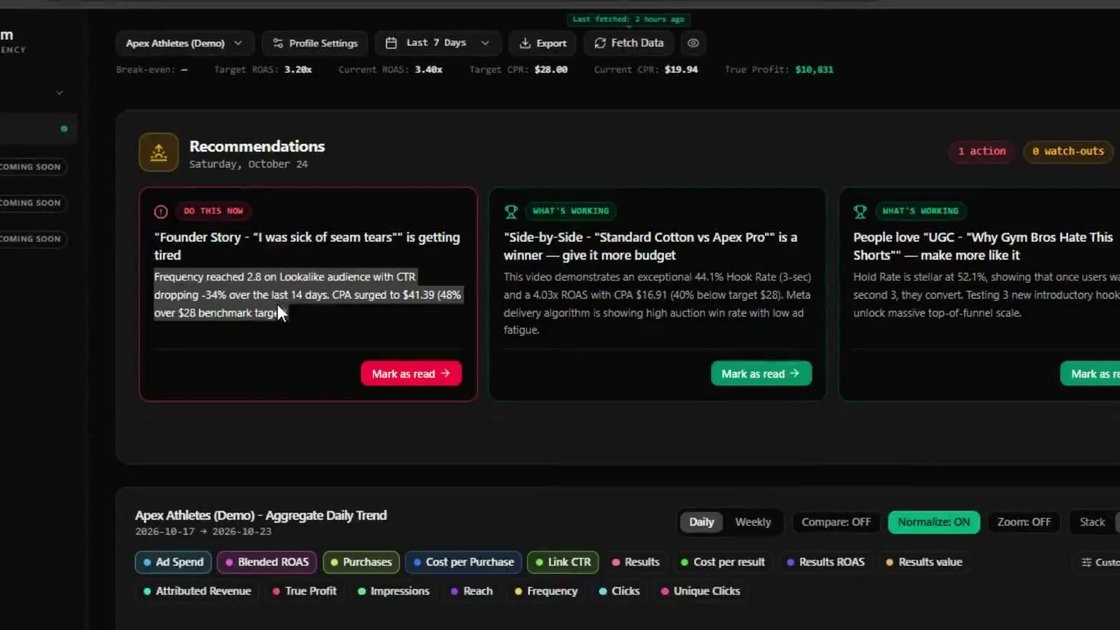Click the UGC Why Gym Bros recommendation title
The width and height of the screenshot is (1120, 630).
(983, 246)
